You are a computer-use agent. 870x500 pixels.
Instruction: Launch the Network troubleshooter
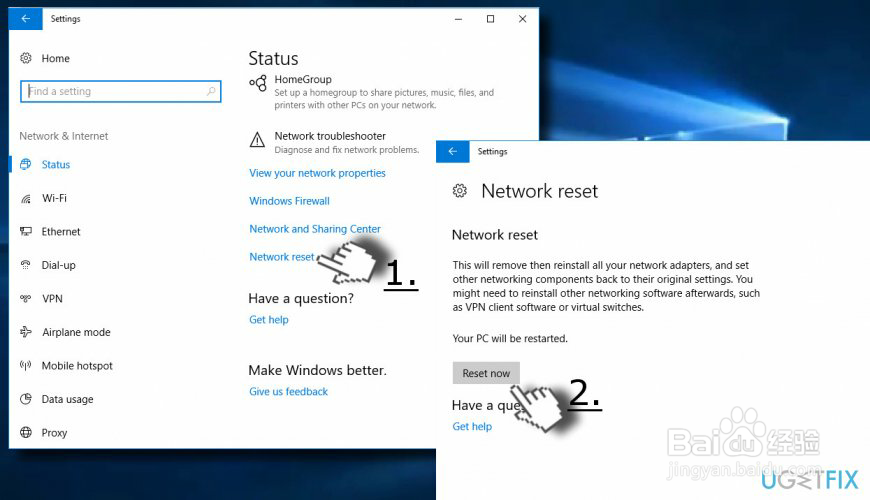(335, 142)
